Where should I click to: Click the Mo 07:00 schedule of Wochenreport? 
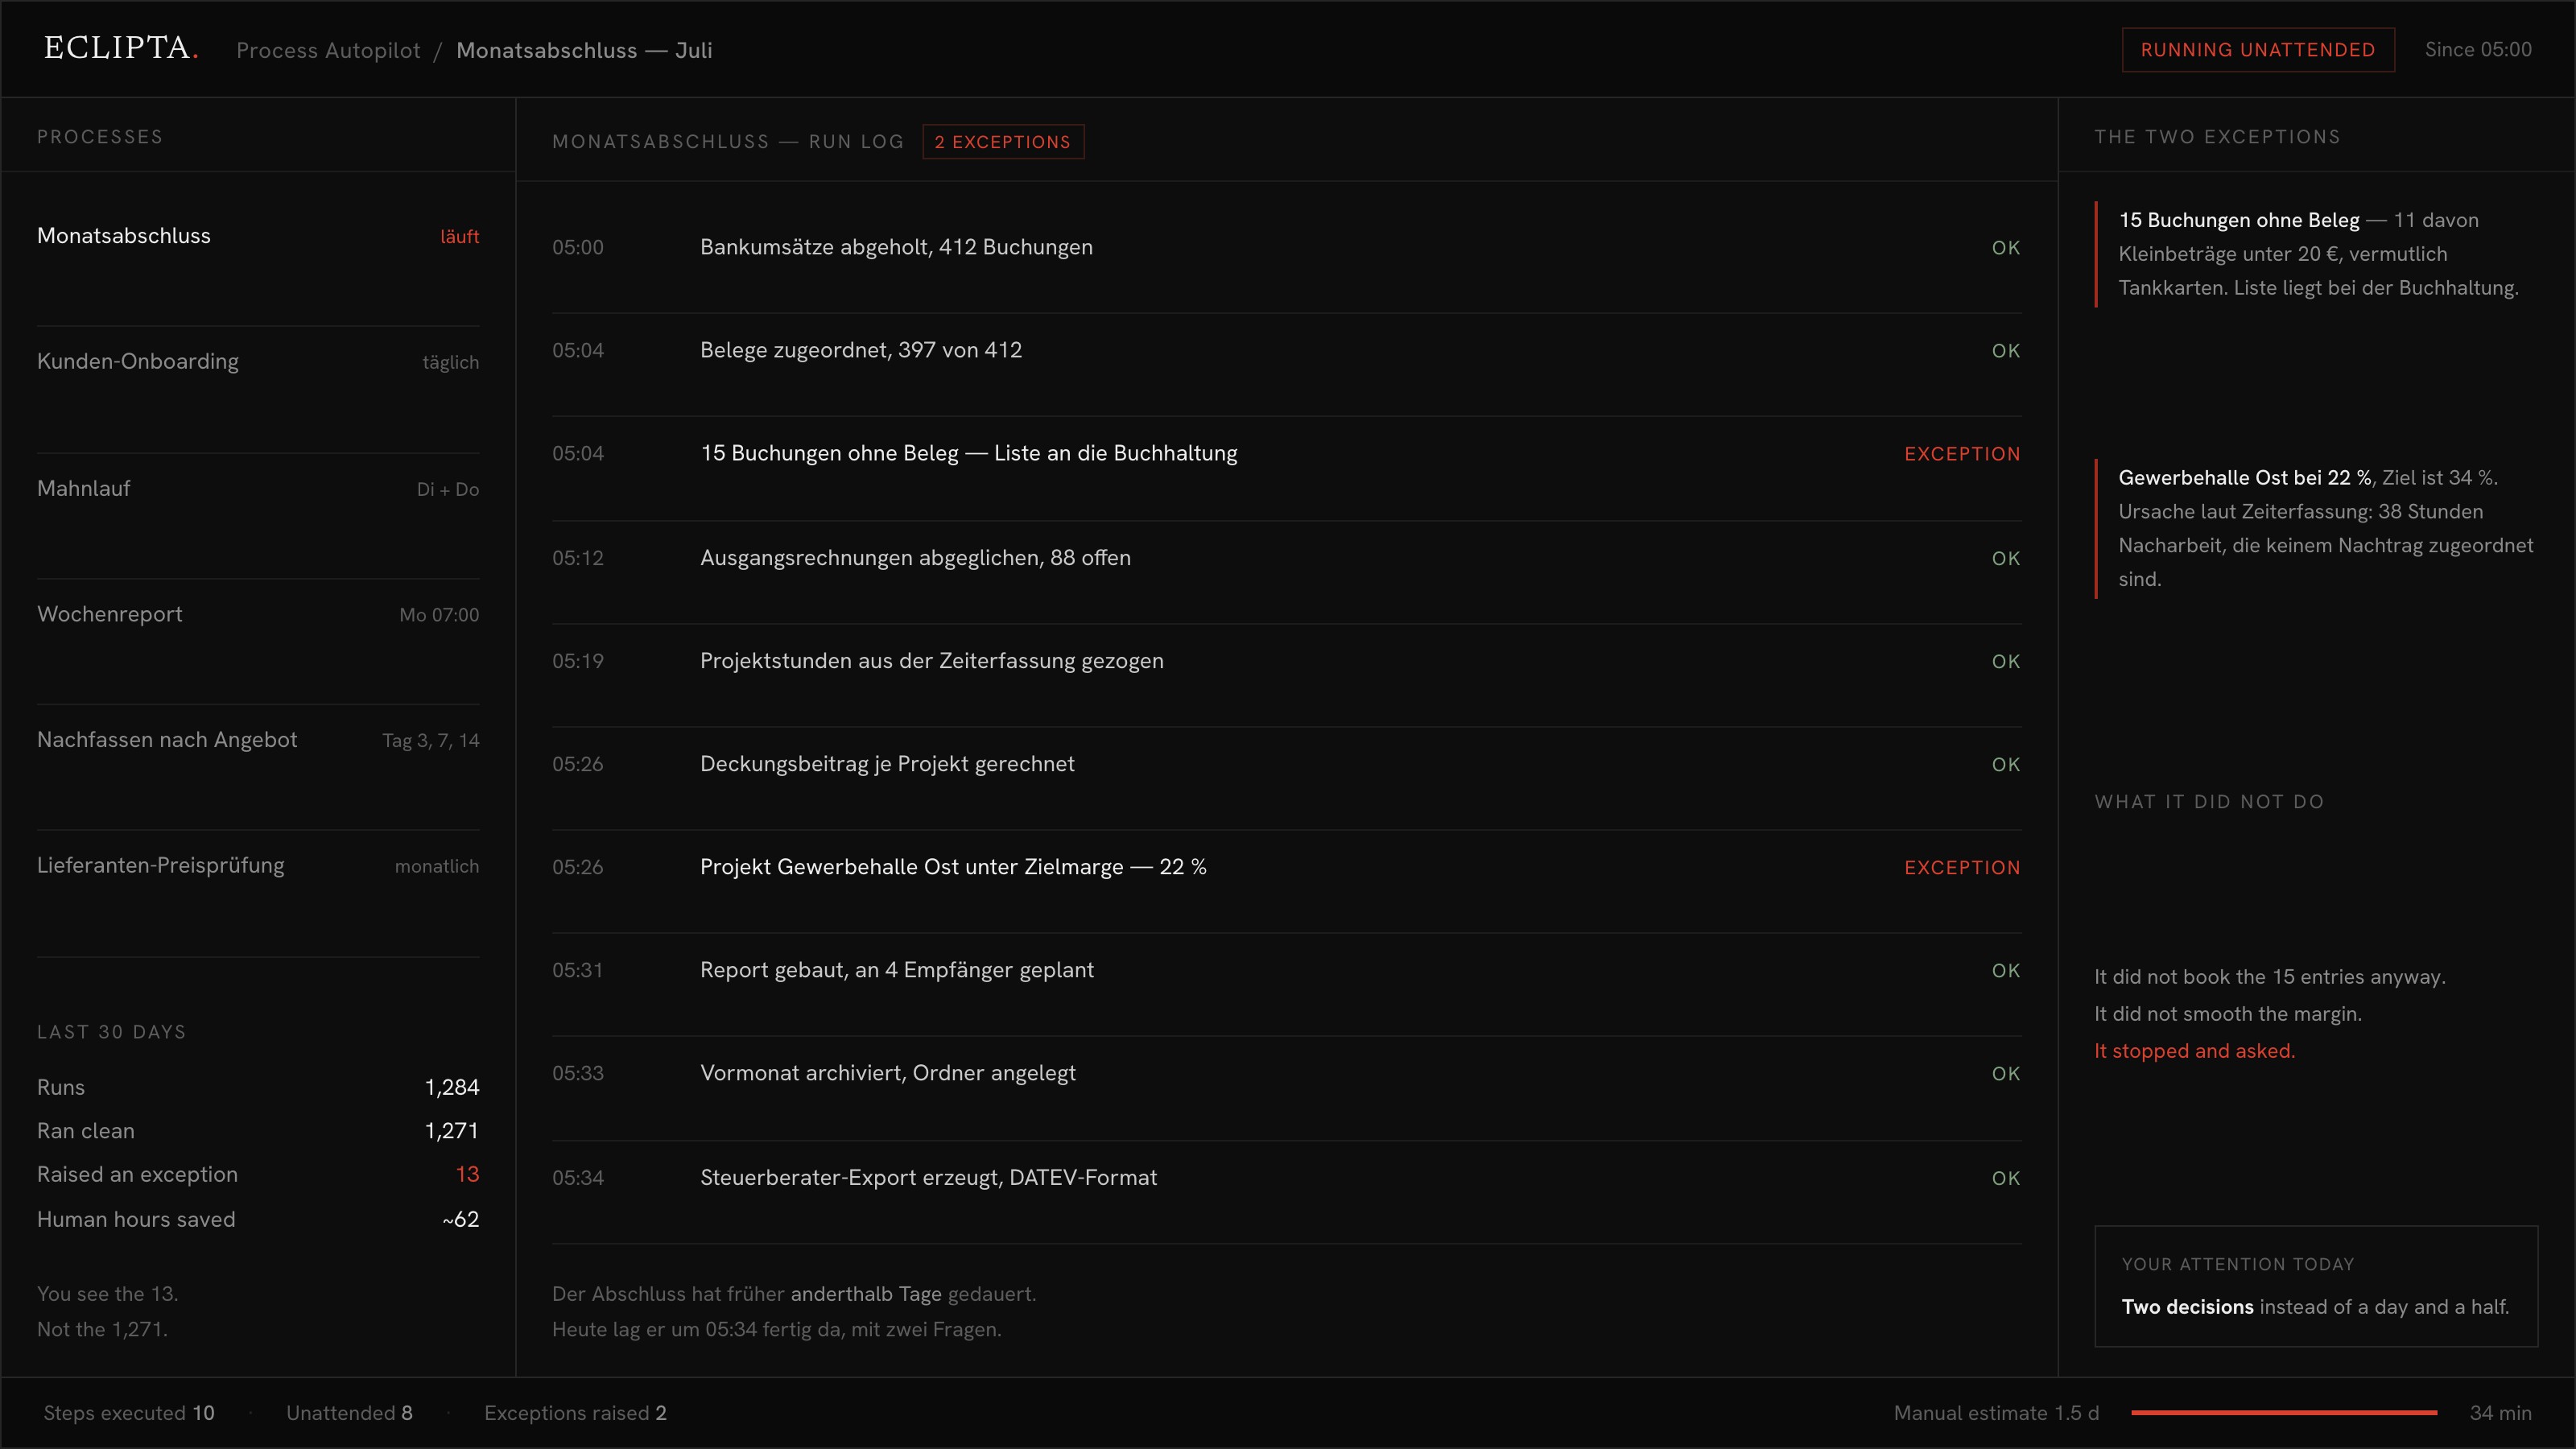[x=439, y=615]
